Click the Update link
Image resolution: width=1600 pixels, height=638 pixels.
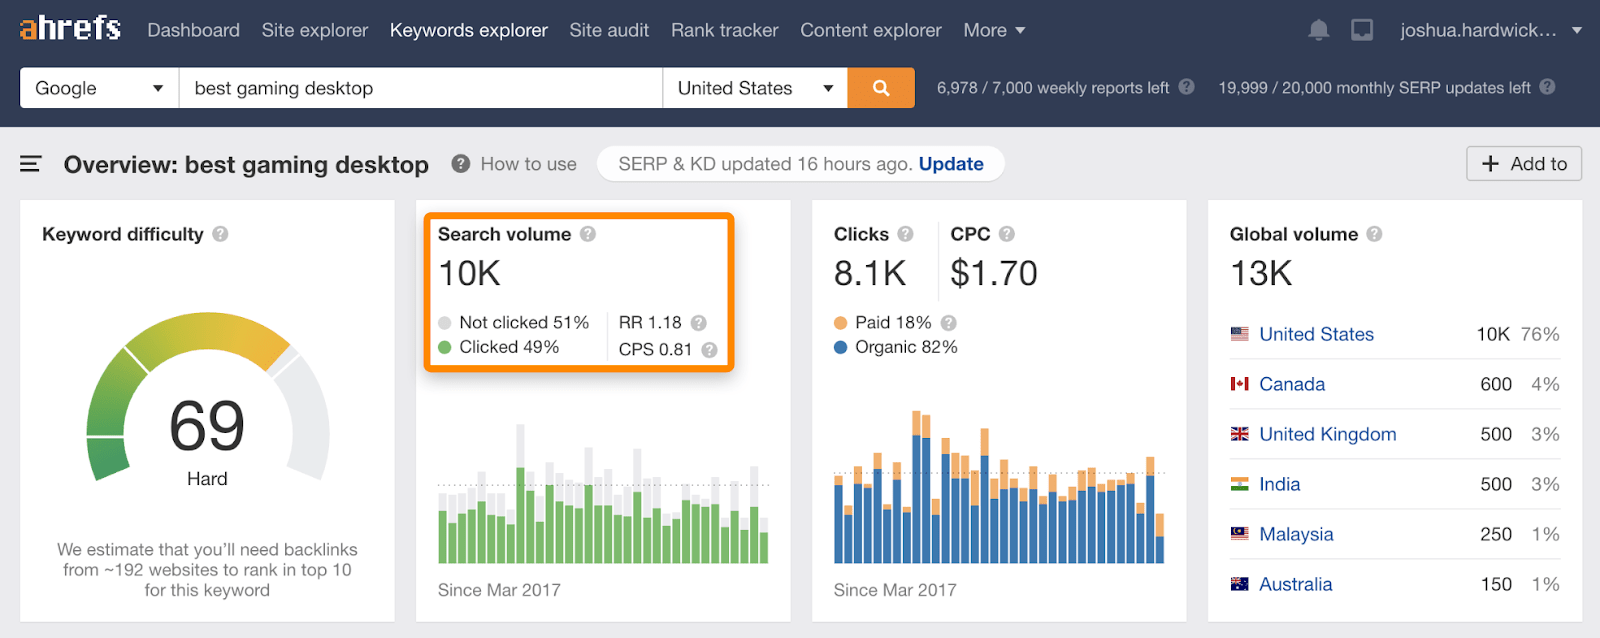click(951, 164)
